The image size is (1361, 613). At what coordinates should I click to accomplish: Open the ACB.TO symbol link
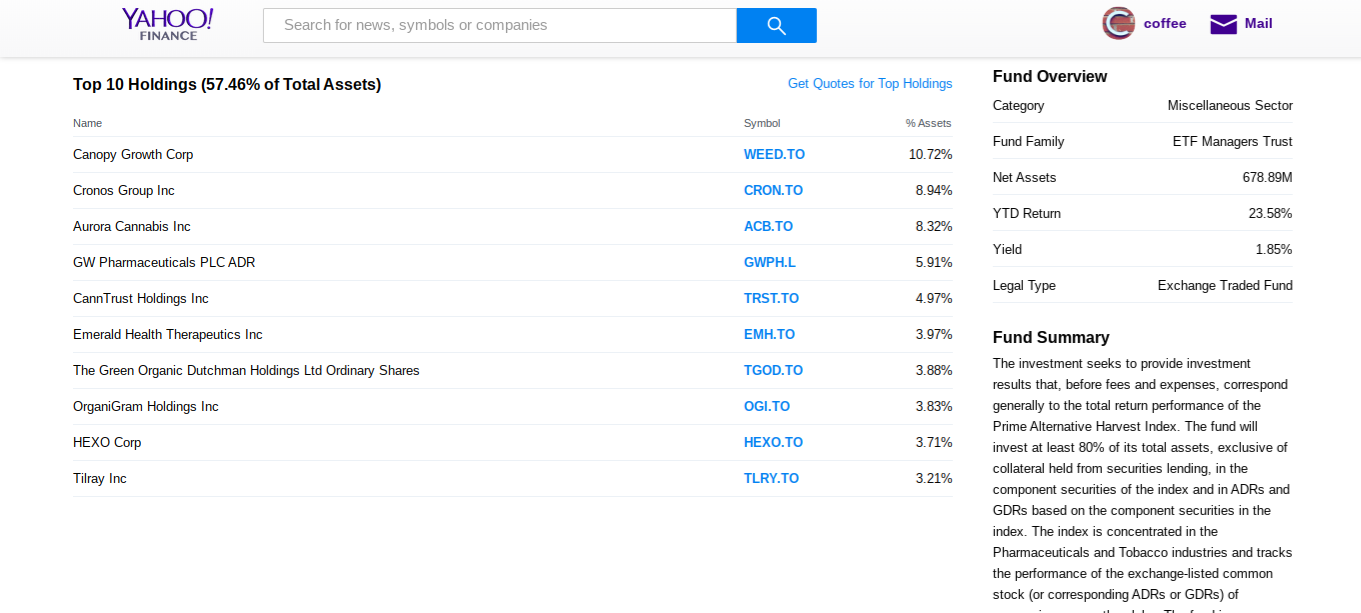click(768, 227)
